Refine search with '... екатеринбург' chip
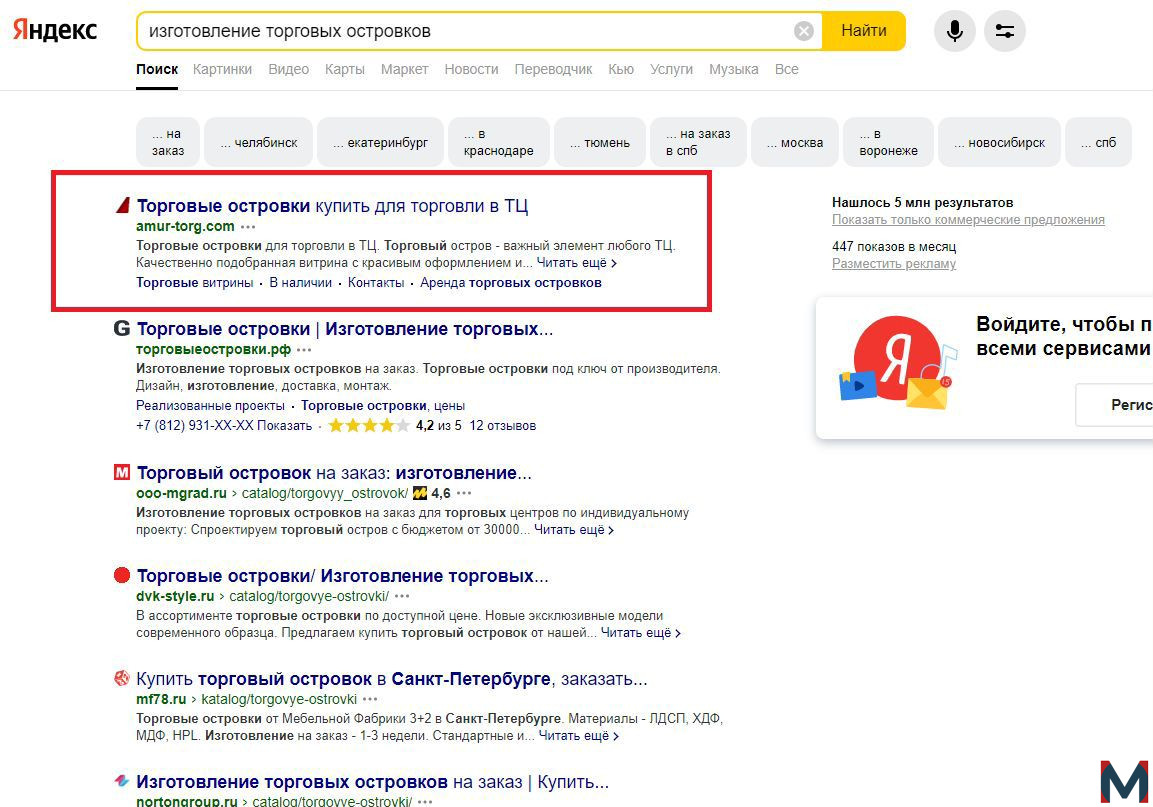The width and height of the screenshot is (1153, 807). point(380,142)
